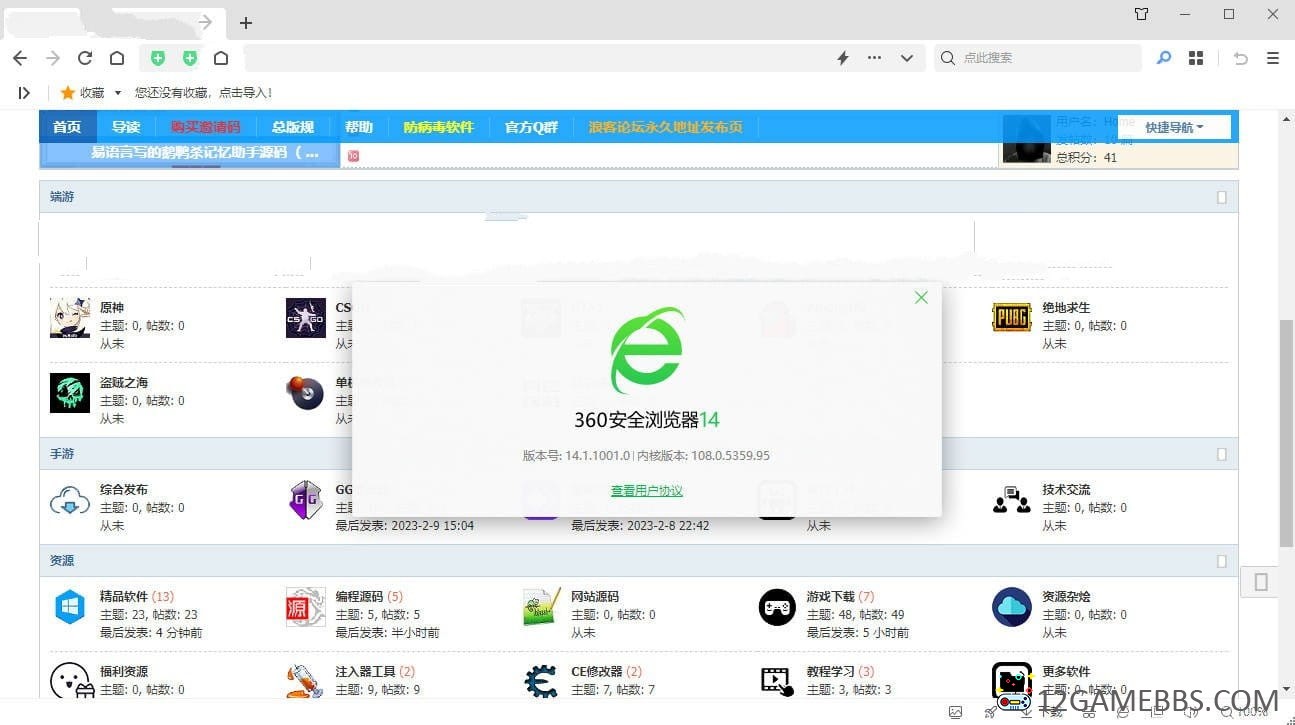Open the 资源杂烩 cloud icon
The image size is (1295, 725).
coord(1012,607)
